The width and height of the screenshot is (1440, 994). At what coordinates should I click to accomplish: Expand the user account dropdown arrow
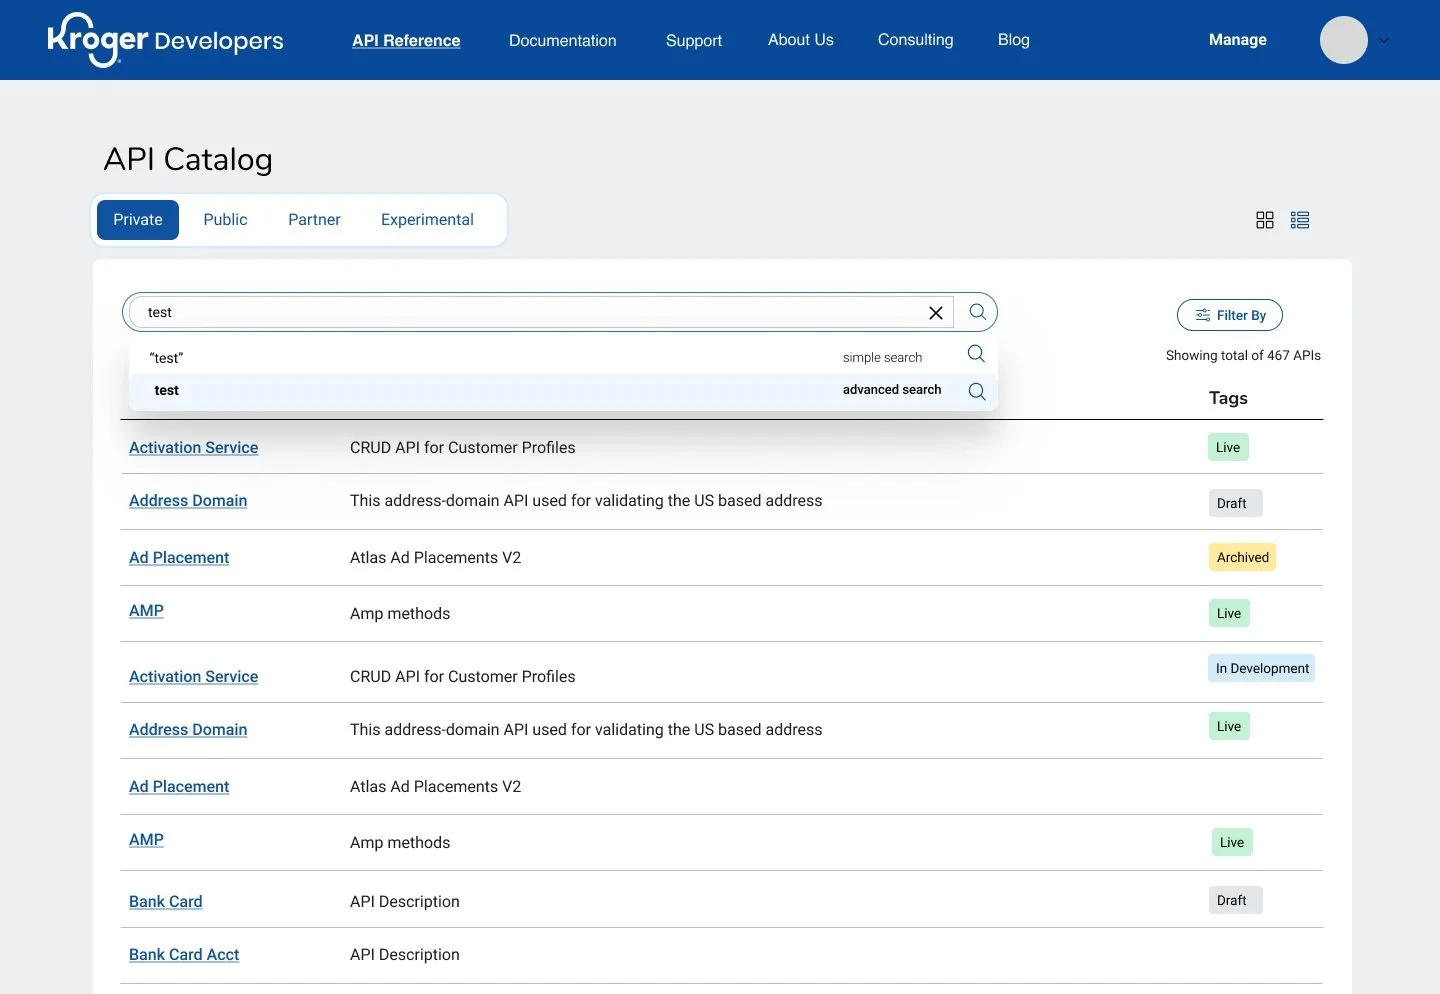pyautogui.click(x=1384, y=41)
